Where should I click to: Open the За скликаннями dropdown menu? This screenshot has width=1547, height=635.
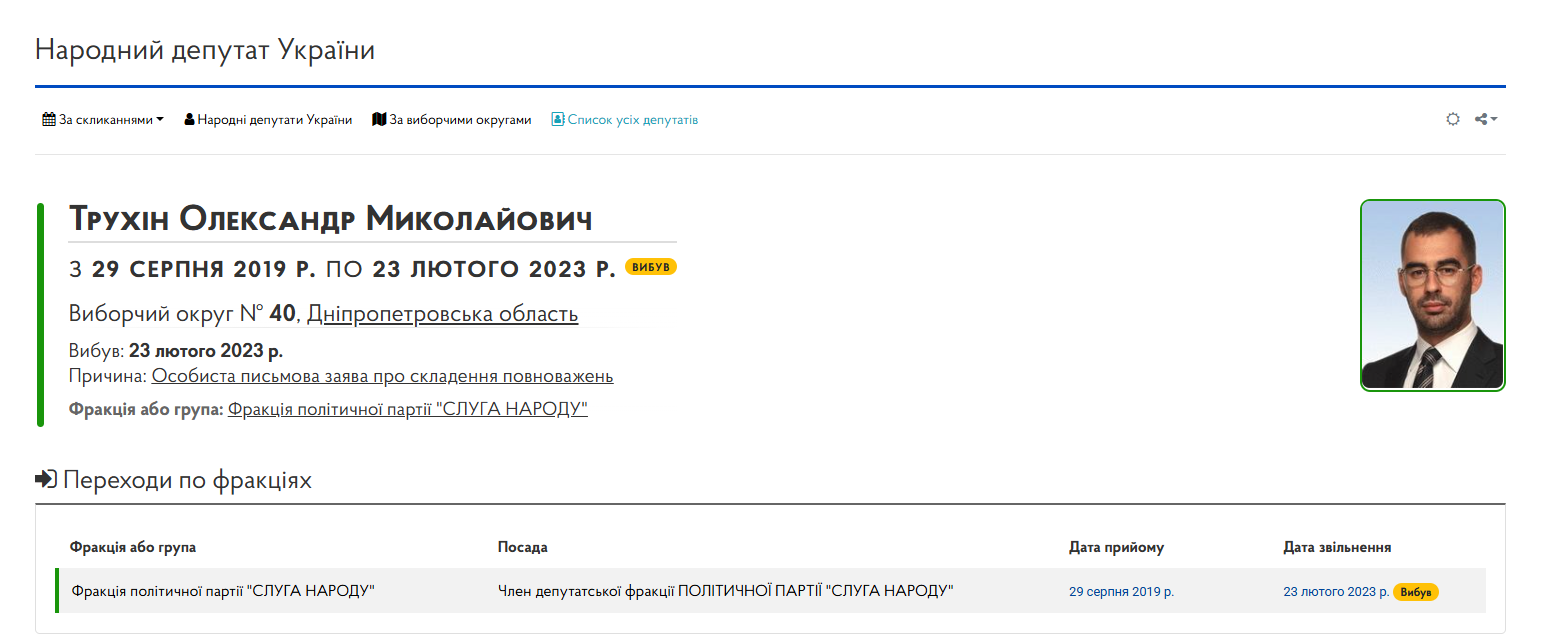point(103,120)
